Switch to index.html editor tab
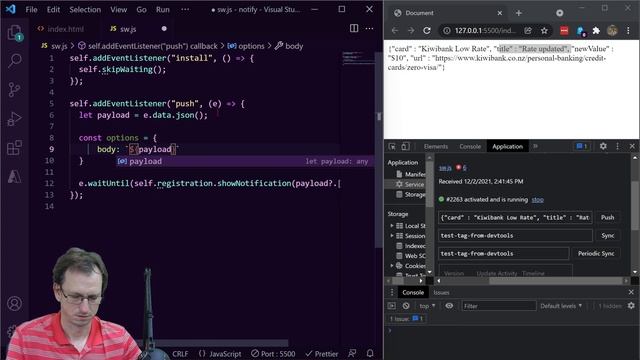The height and width of the screenshot is (360, 640). [65, 29]
